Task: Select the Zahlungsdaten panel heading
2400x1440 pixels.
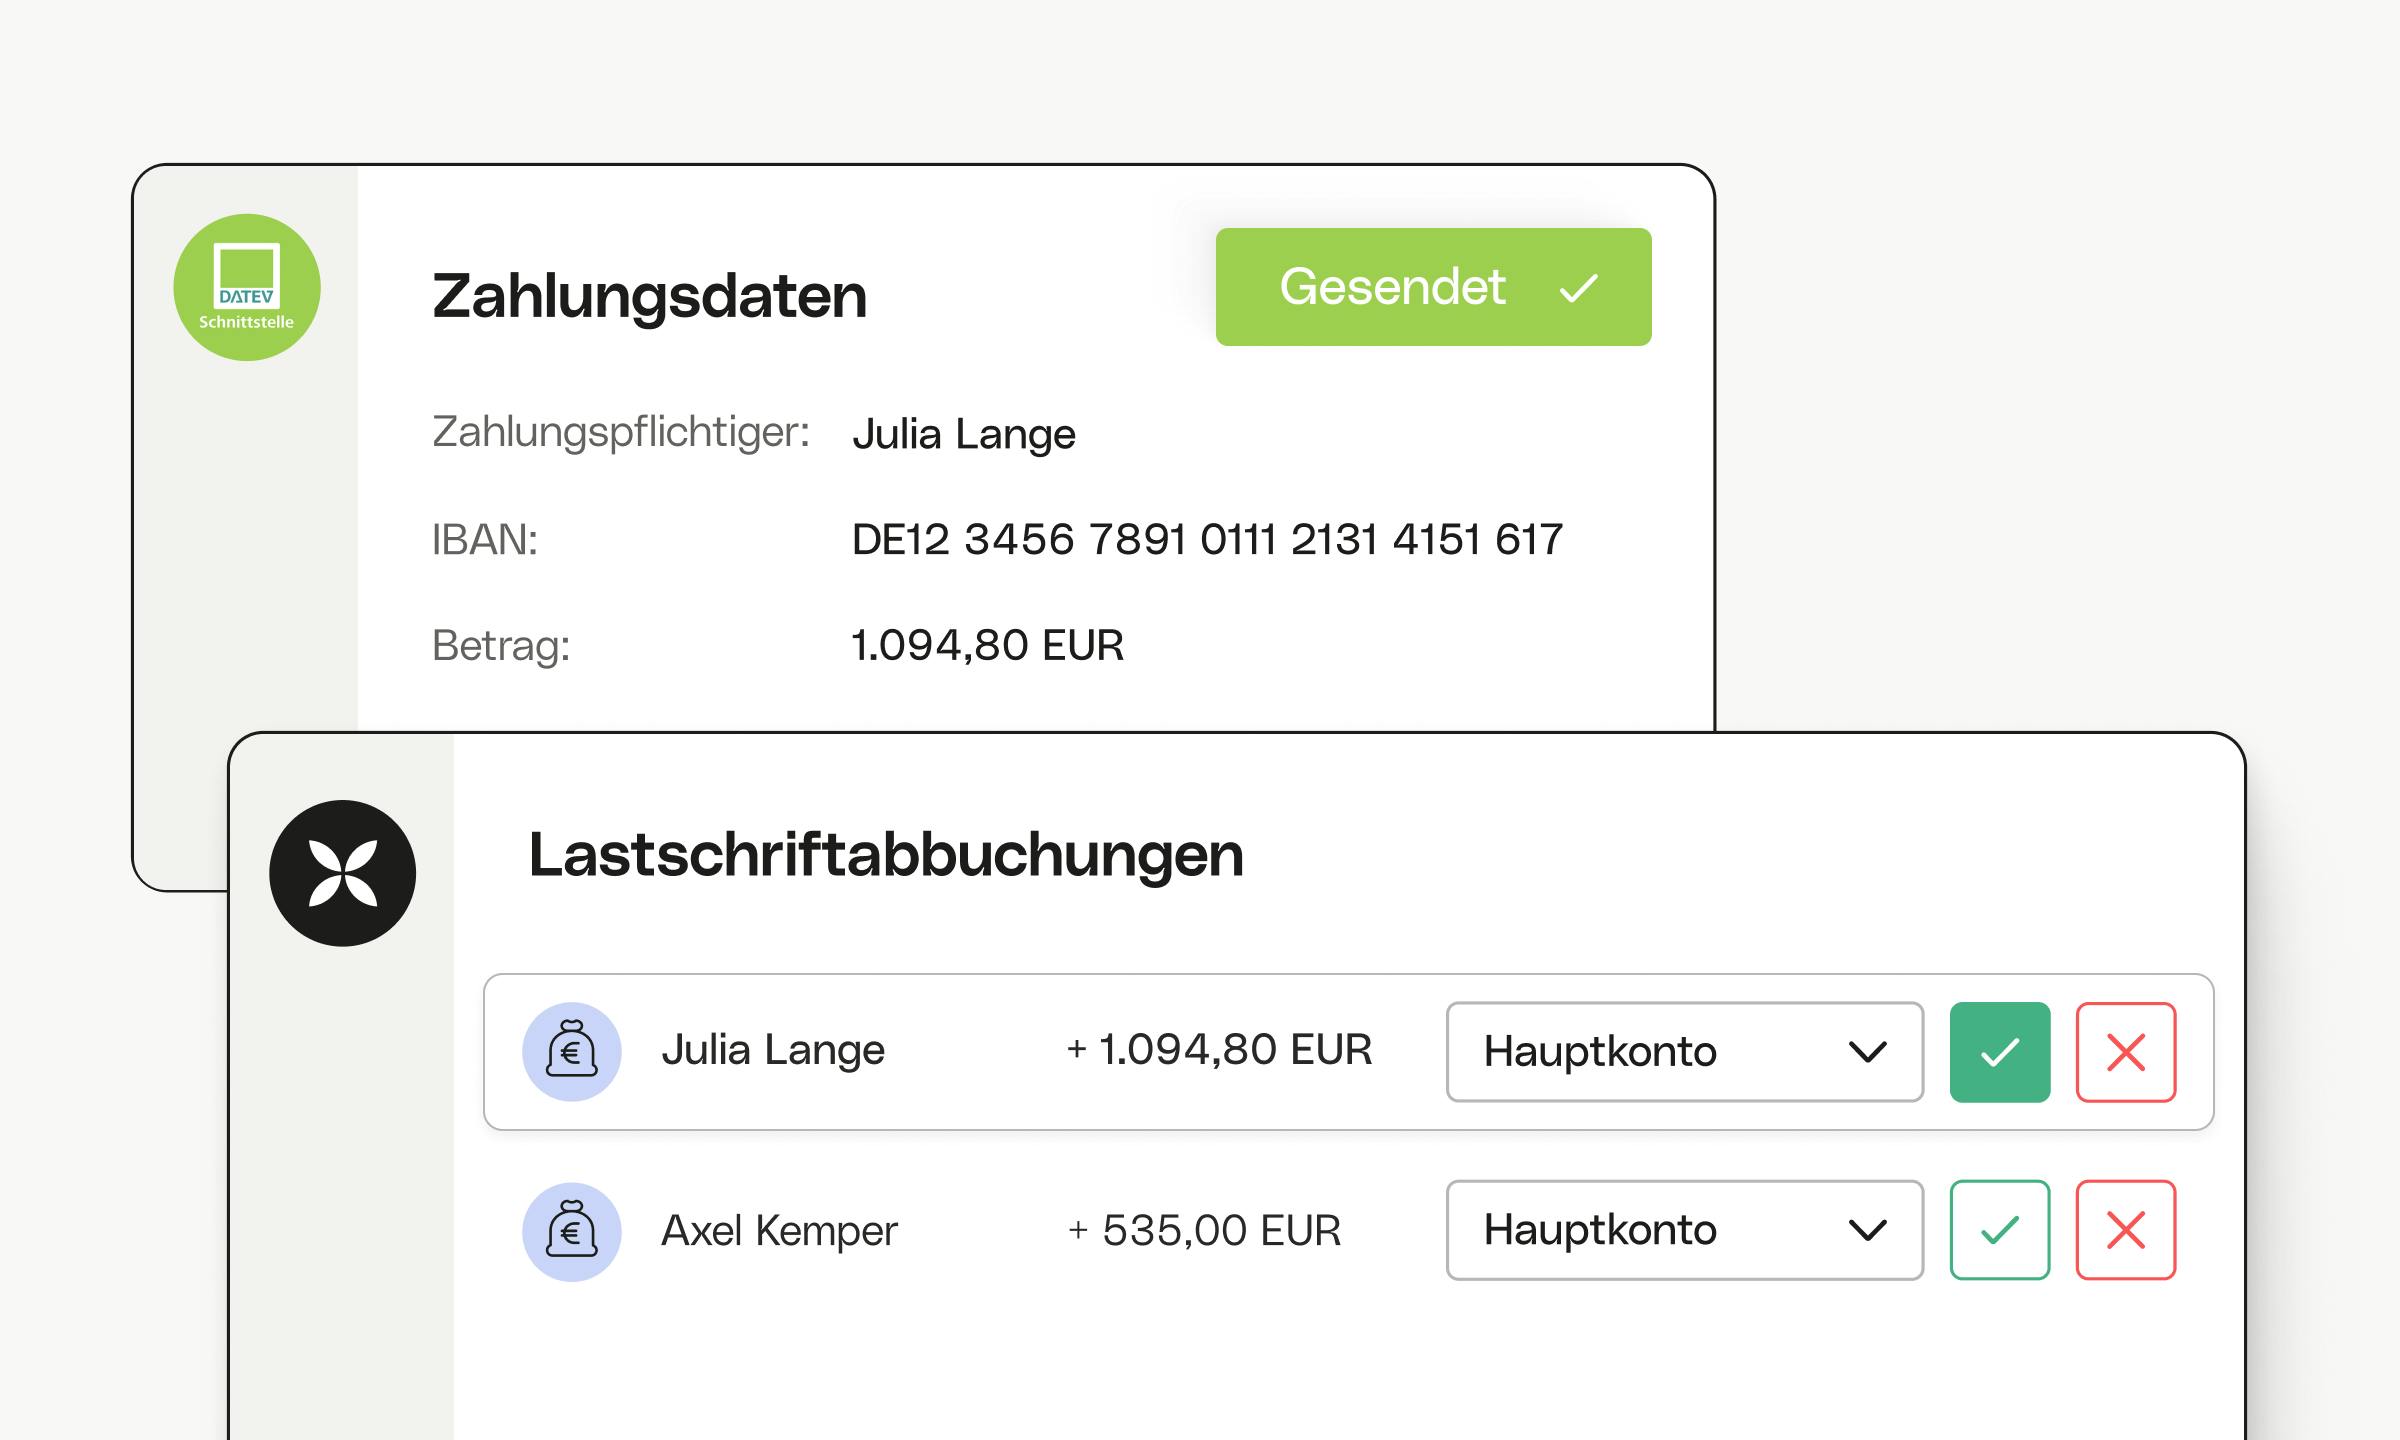Action: [650, 296]
